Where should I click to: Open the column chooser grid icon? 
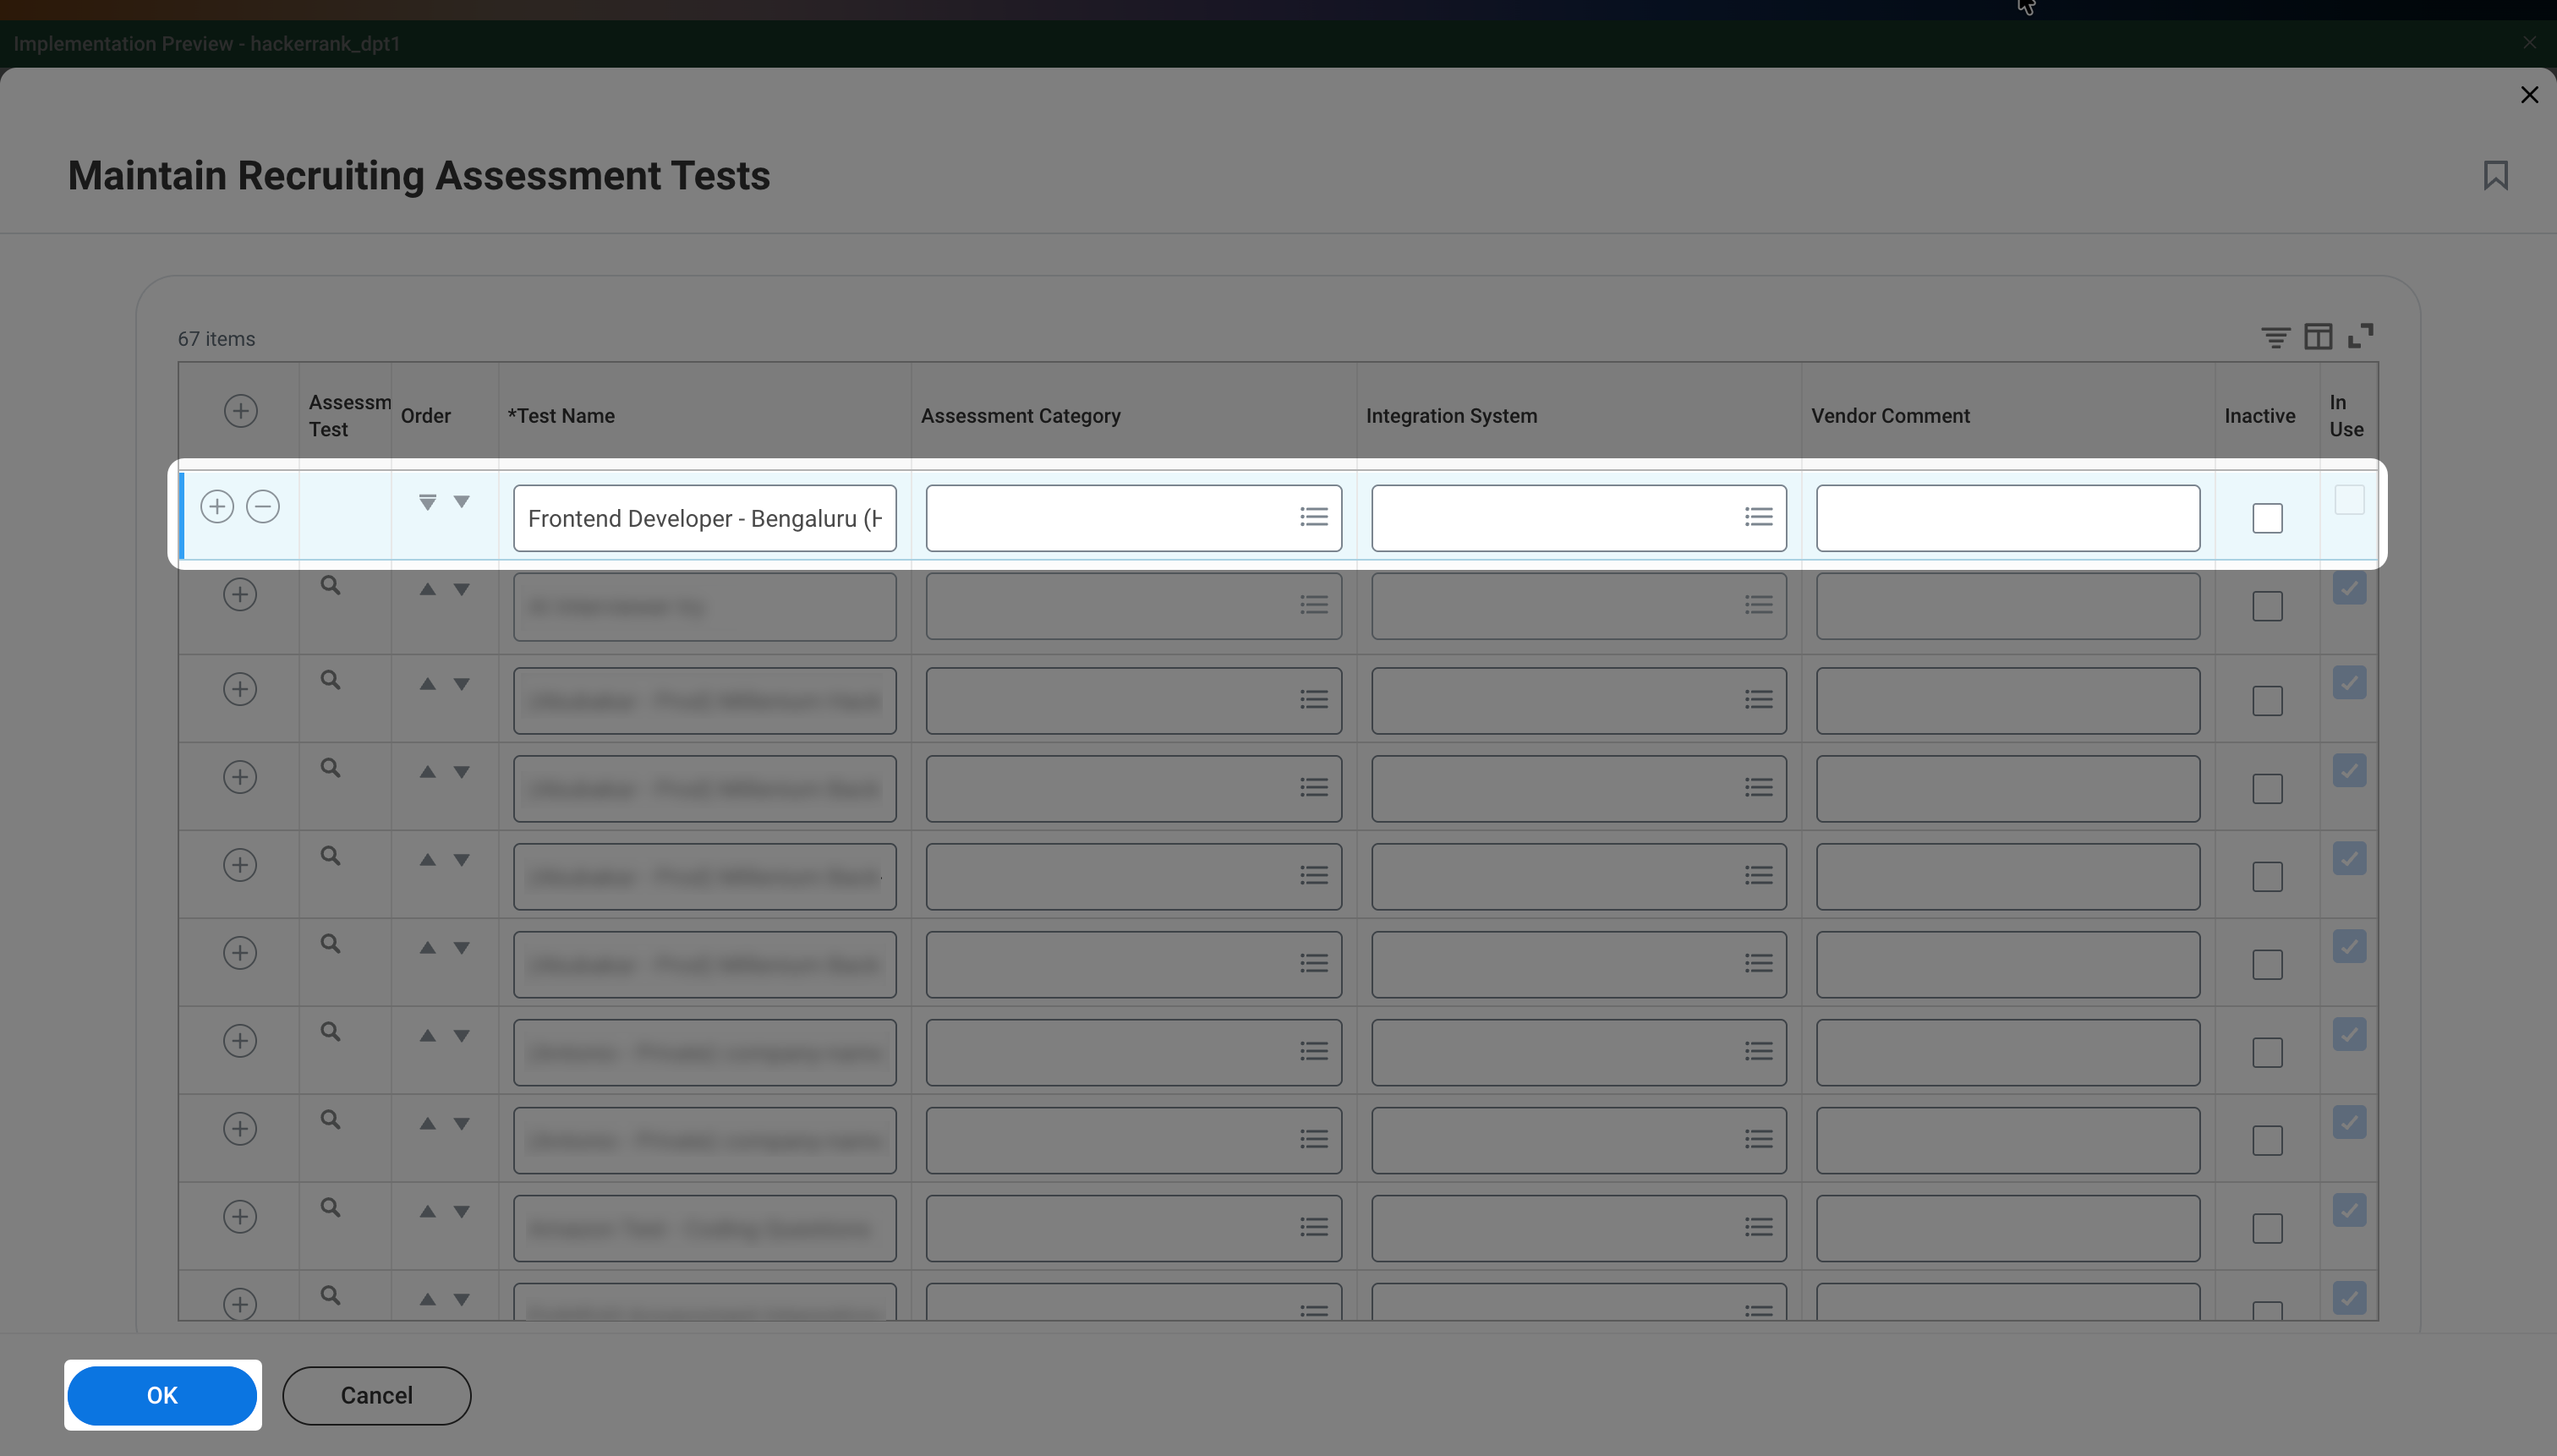click(2318, 337)
